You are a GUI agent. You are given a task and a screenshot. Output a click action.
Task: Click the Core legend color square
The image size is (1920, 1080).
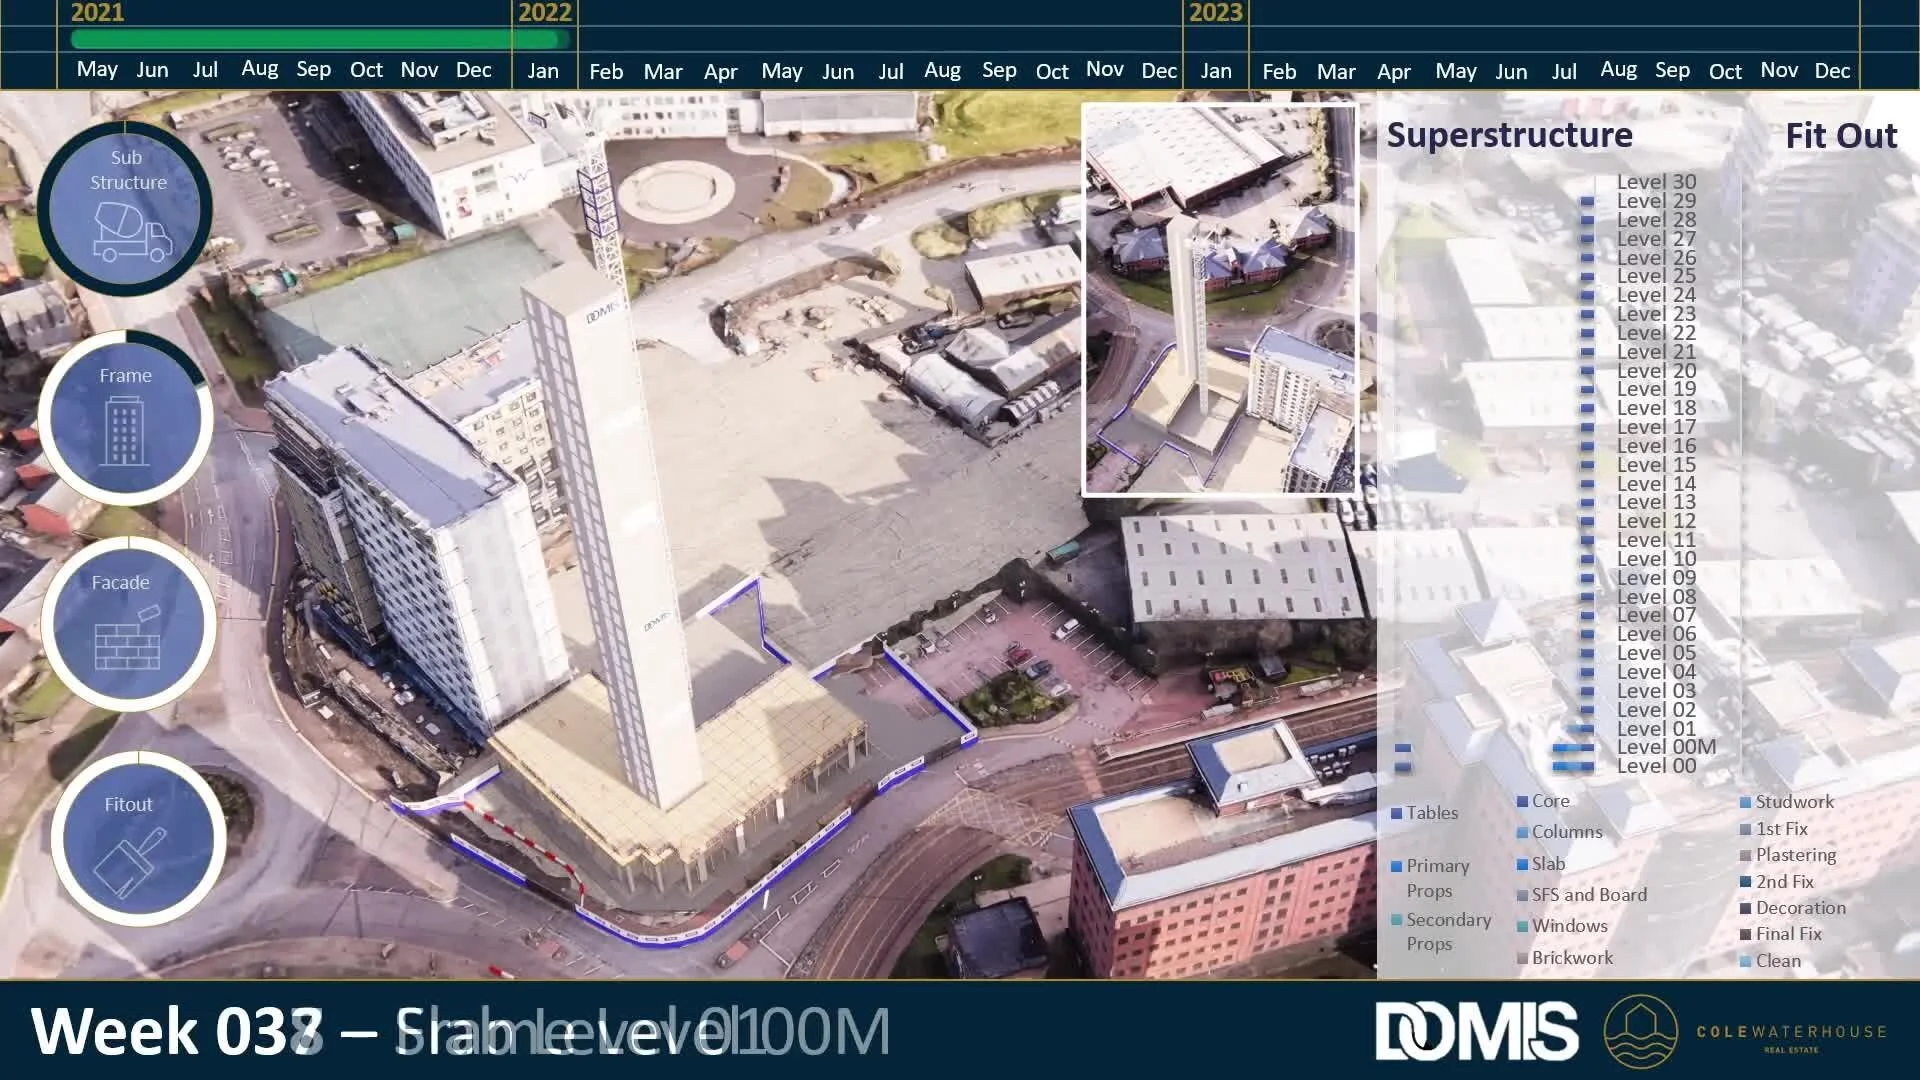(x=1522, y=801)
